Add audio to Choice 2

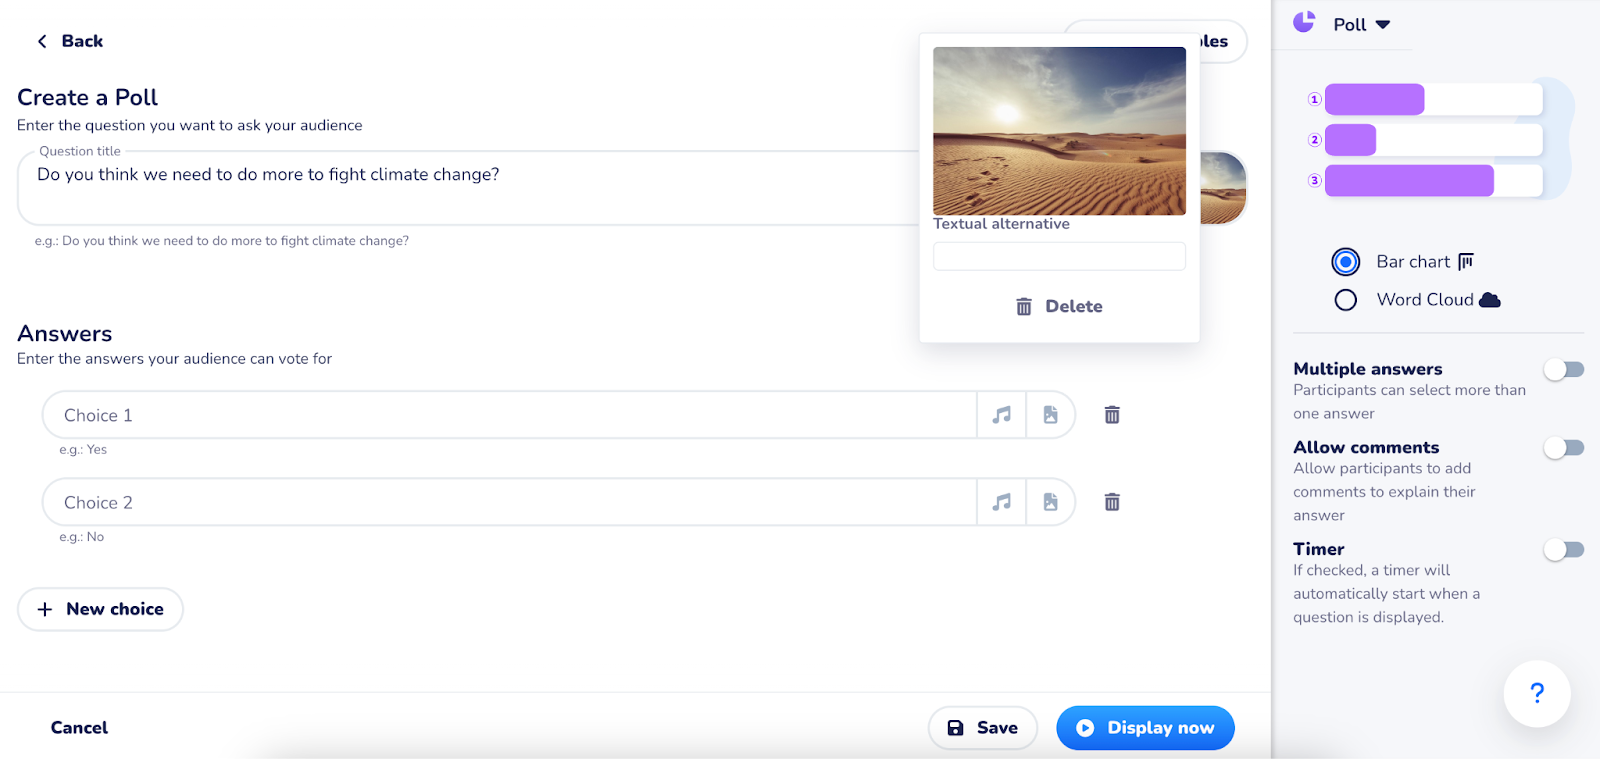[x=1001, y=502]
